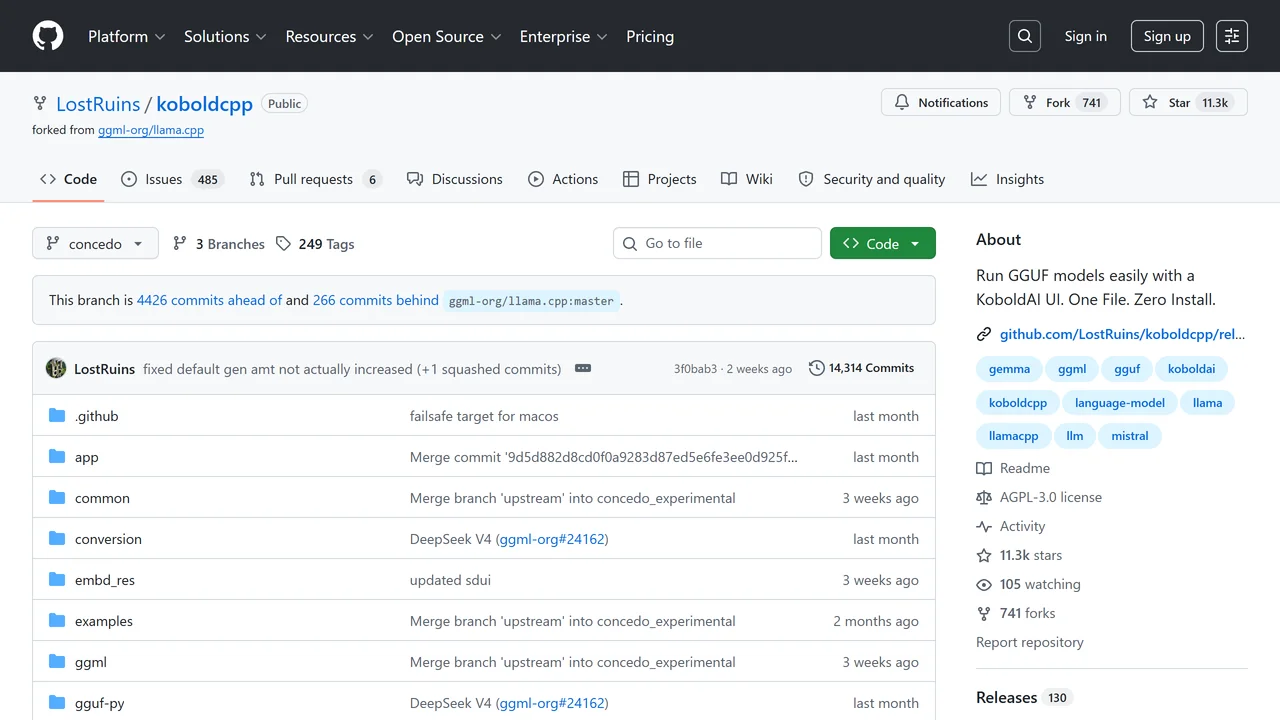Open the Security and quality tab
Viewport: 1280px width, 720px height.
click(872, 179)
